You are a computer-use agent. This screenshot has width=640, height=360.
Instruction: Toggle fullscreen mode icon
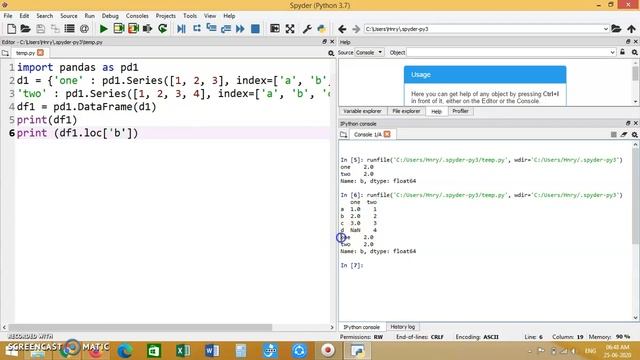290,29
